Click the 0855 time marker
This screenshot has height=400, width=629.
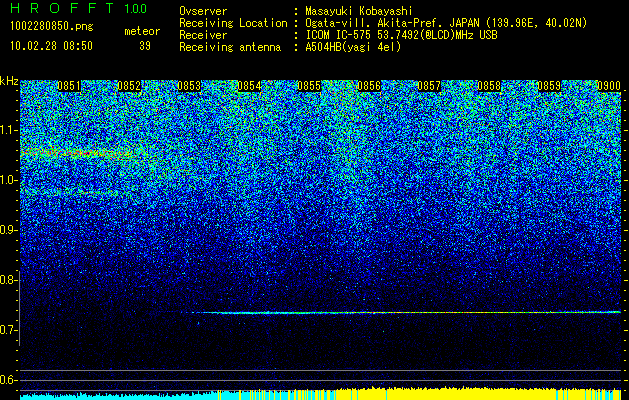point(309,86)
